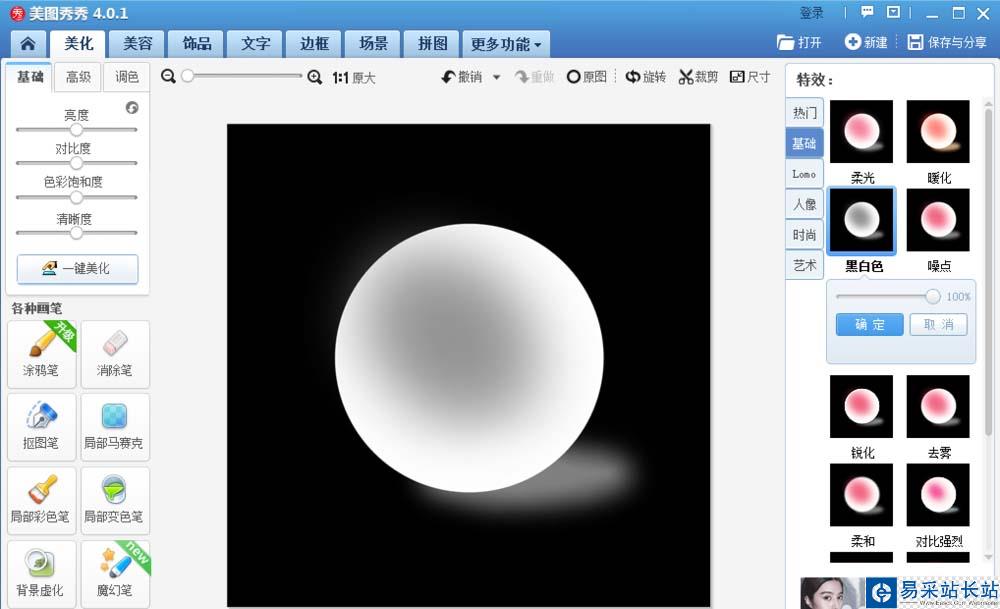The image size is (1000, 609).
Task: Click 取消 to cancel effect
Action: click(x=938, y=325)
